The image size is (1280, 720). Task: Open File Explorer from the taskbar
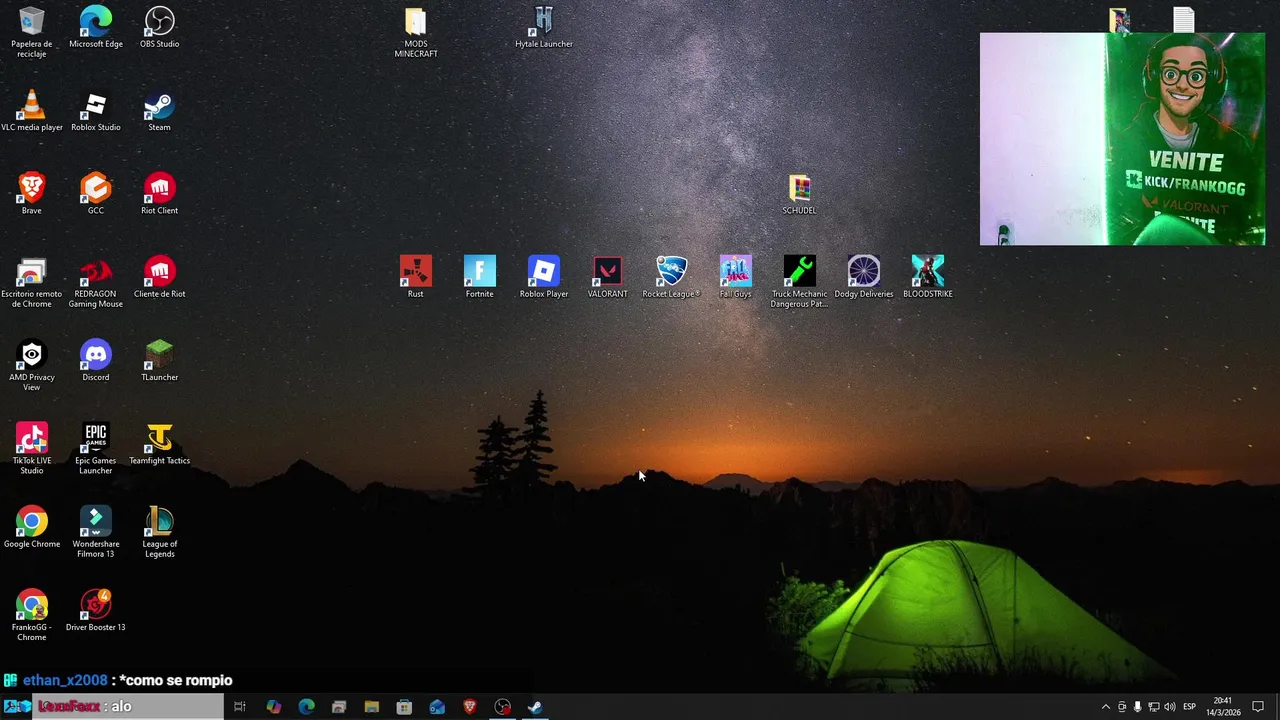(372, 707)
